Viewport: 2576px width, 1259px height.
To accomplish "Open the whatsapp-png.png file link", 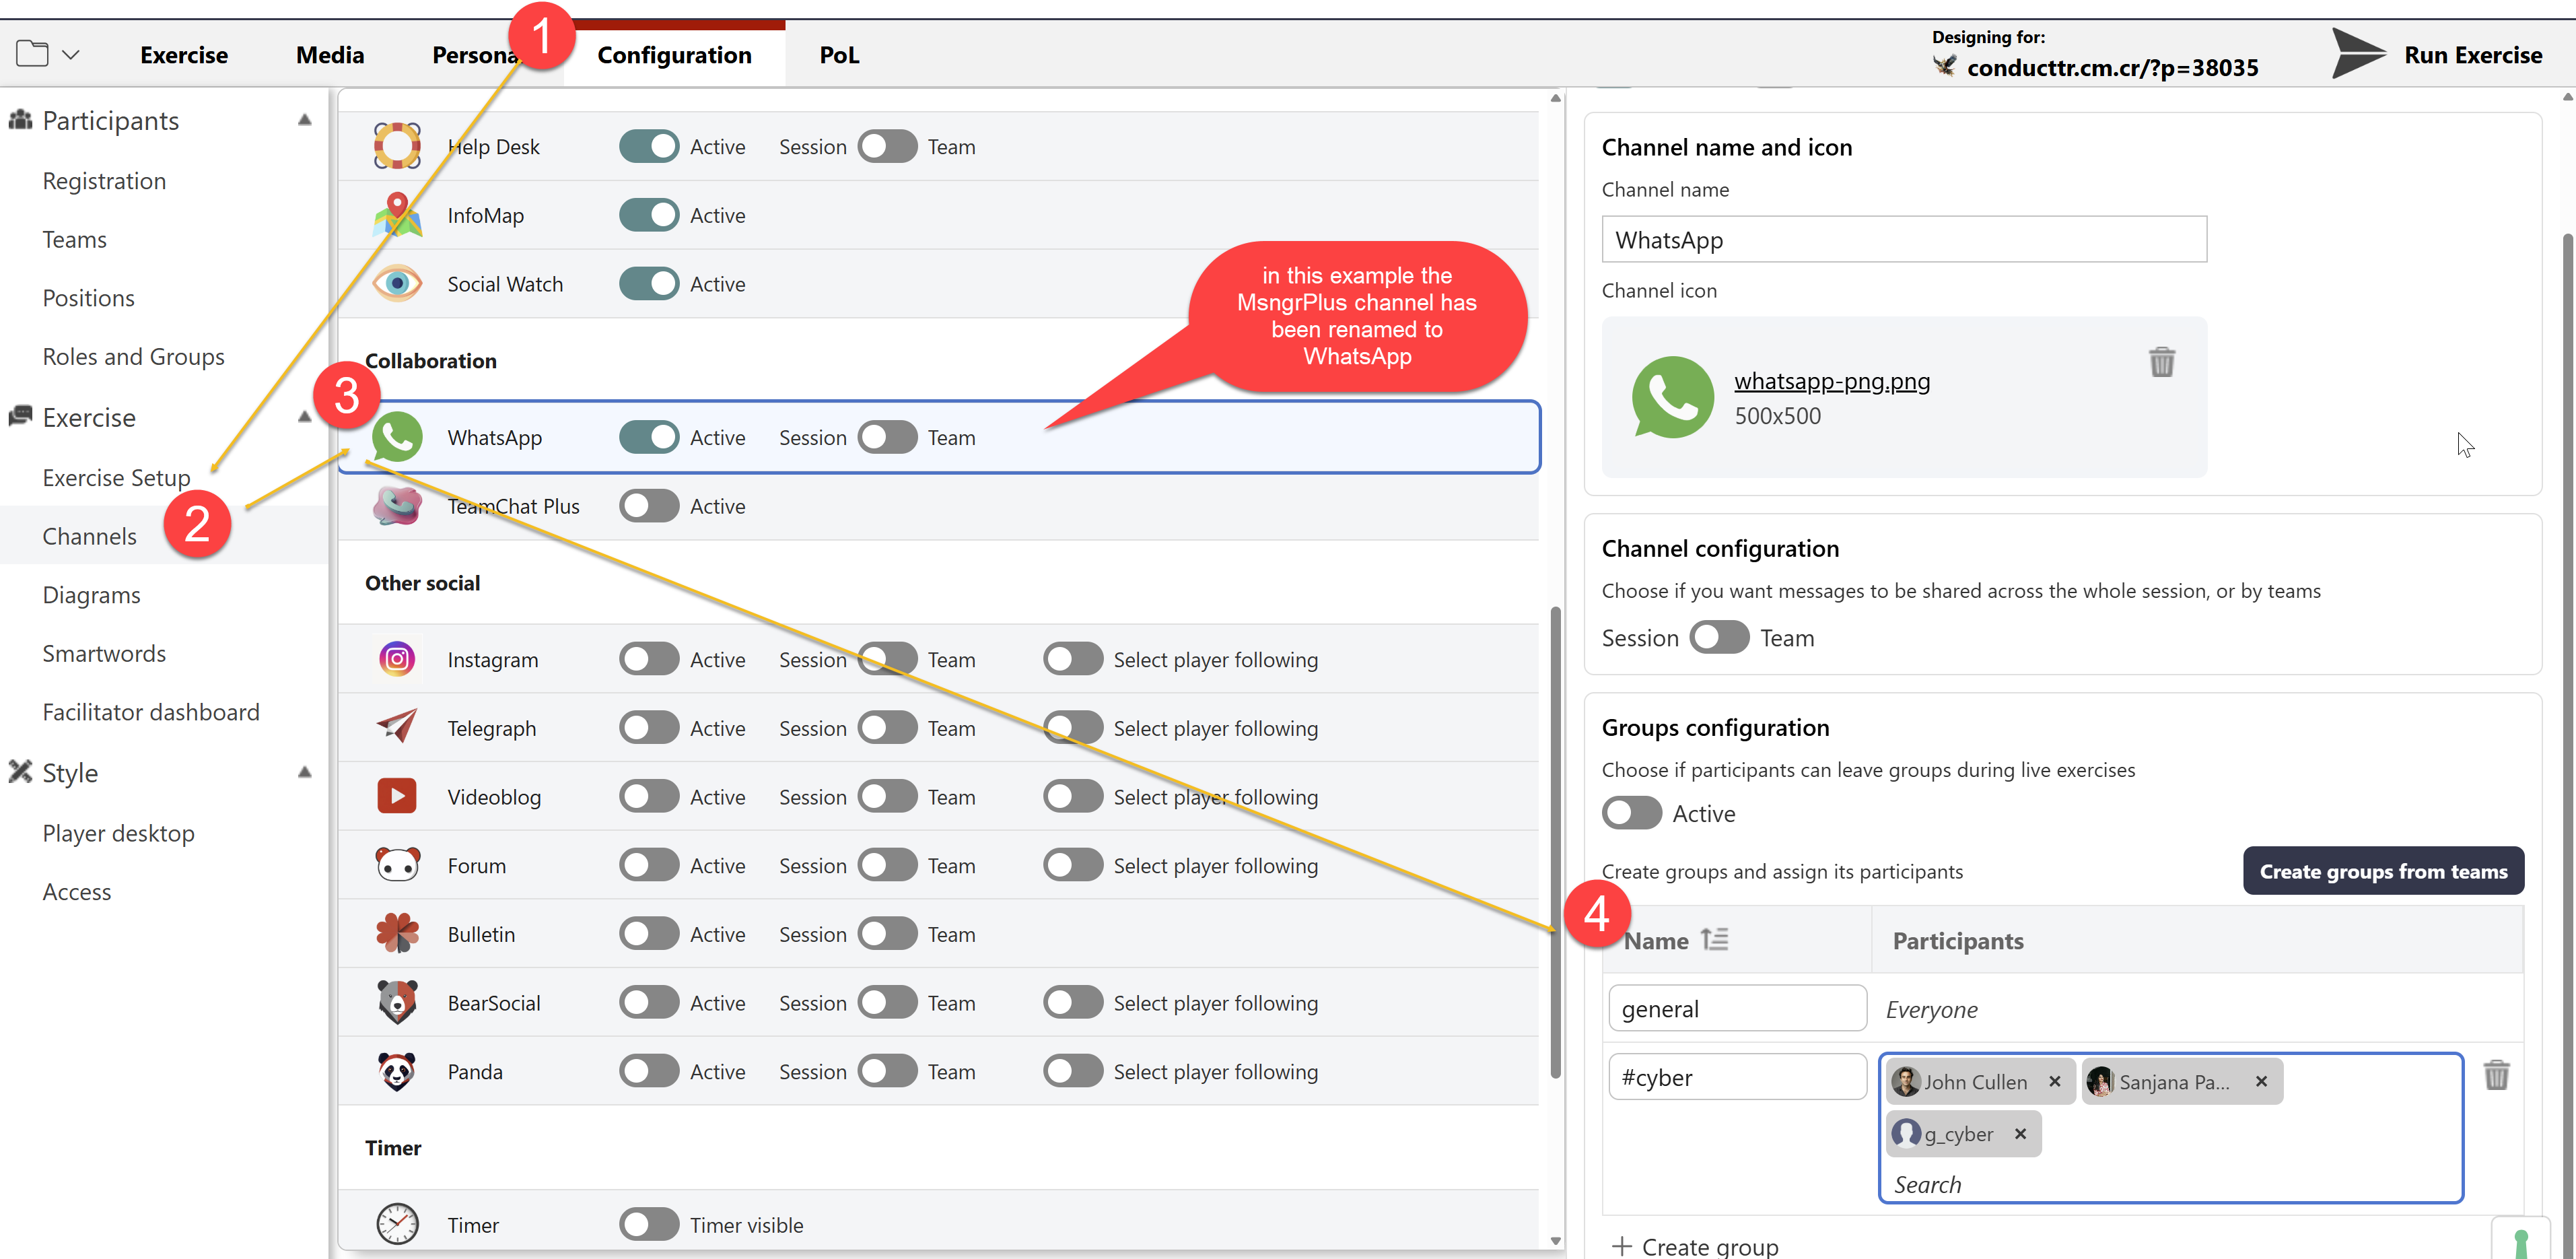I will 1831,381.
